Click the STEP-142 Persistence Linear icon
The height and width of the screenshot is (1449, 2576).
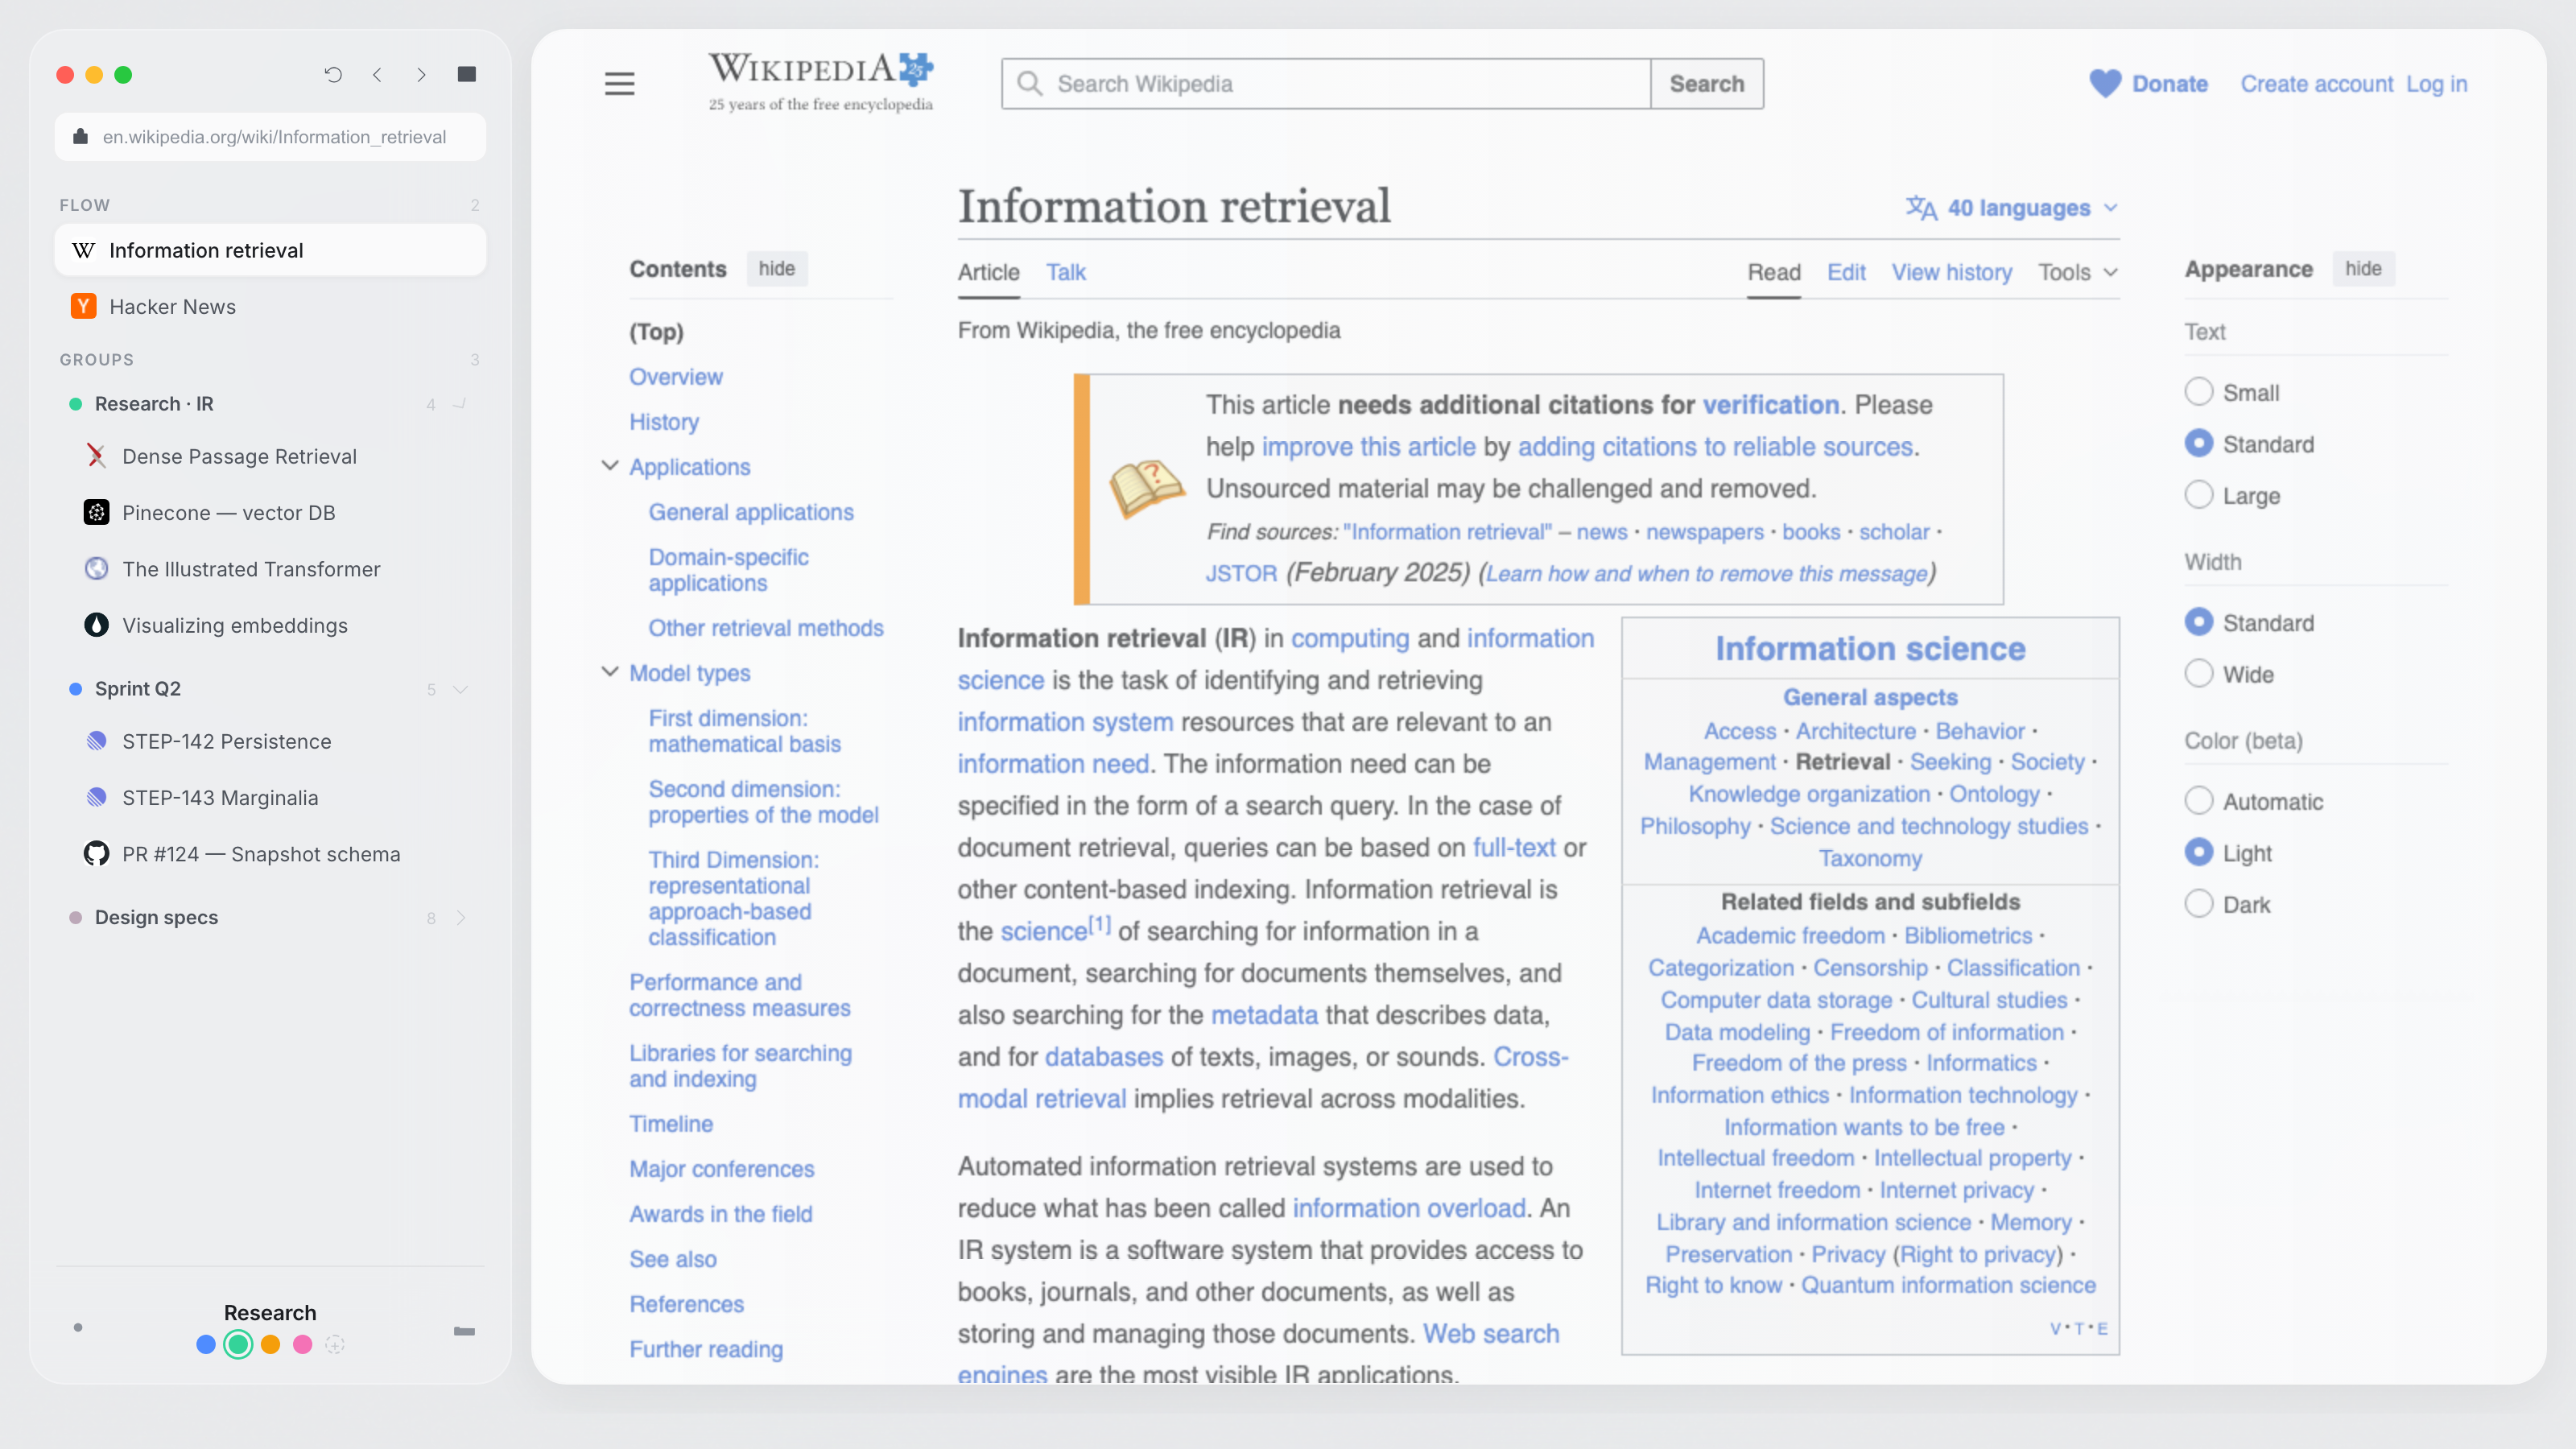96,741
